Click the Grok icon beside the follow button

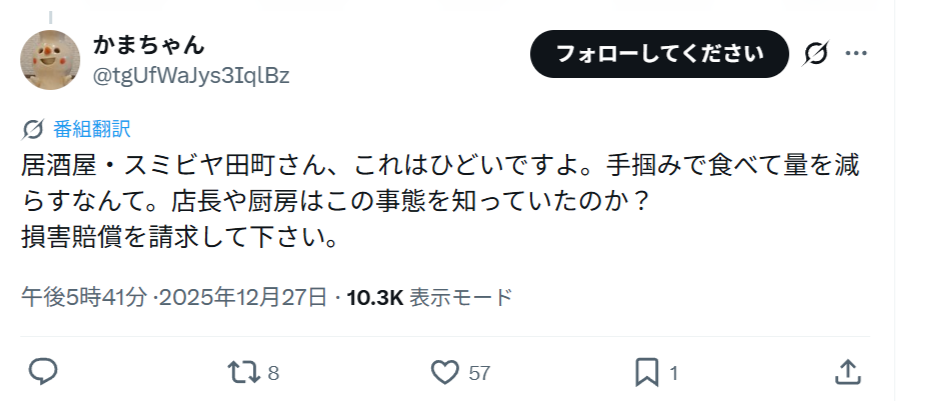click(815, 53)
